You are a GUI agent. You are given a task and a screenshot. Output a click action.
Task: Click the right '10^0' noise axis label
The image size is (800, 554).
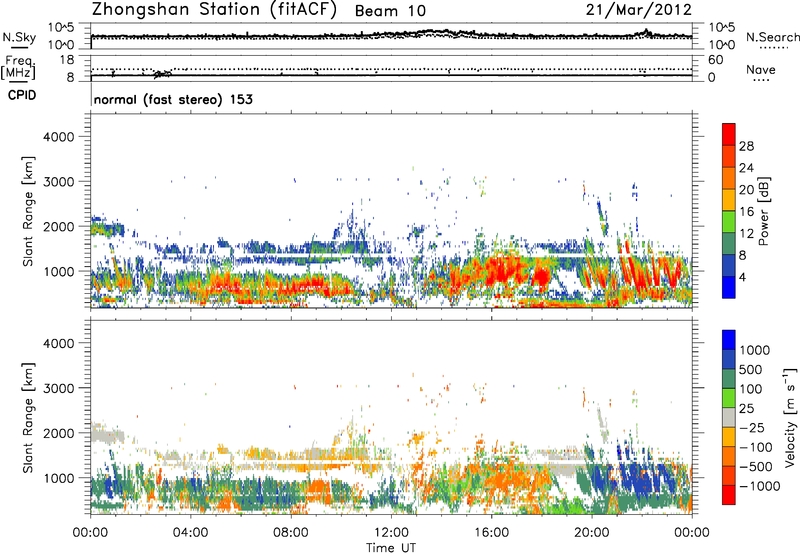(x=722, y=45)
